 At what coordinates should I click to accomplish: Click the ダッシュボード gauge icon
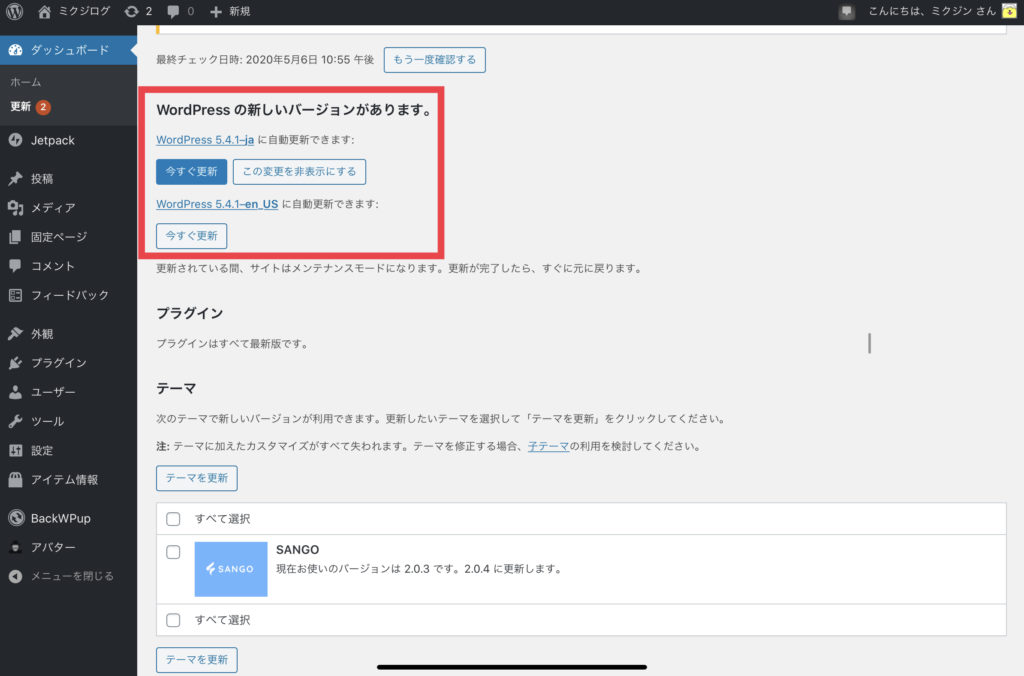[x=15, y=50]
